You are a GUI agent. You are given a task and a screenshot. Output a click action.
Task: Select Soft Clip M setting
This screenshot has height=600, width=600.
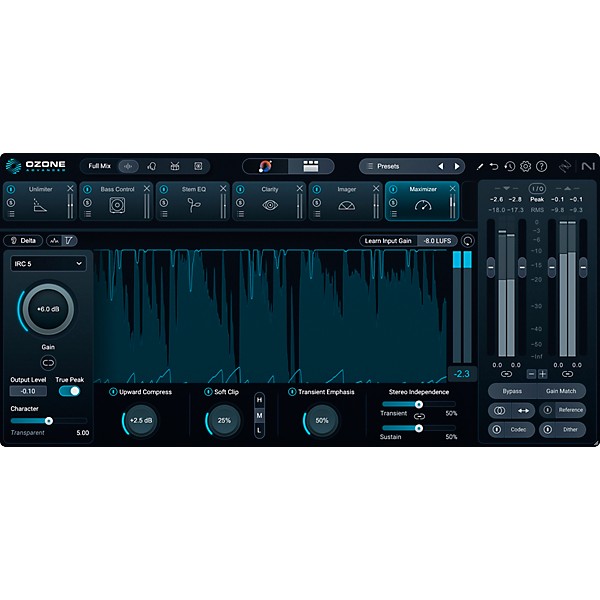click(259, 415)
